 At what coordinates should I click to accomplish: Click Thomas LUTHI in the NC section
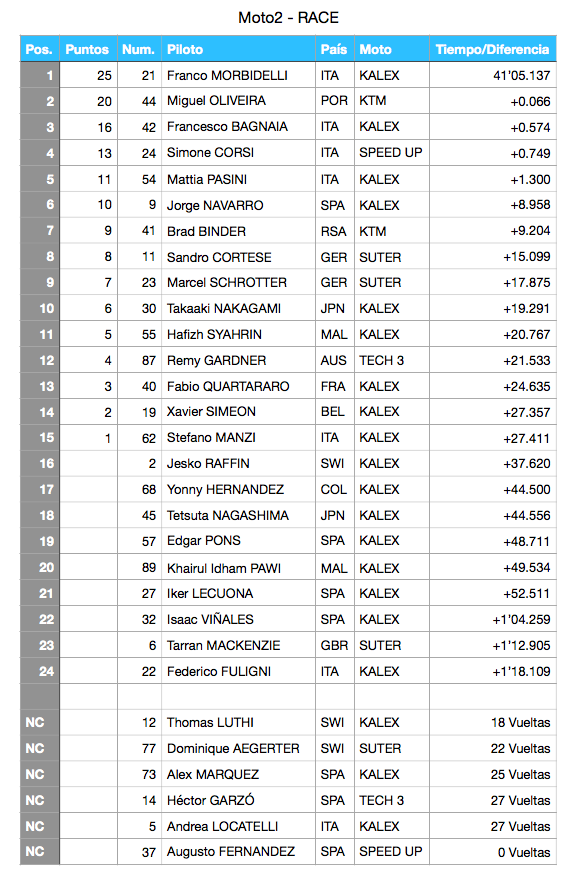pos(210,723)
